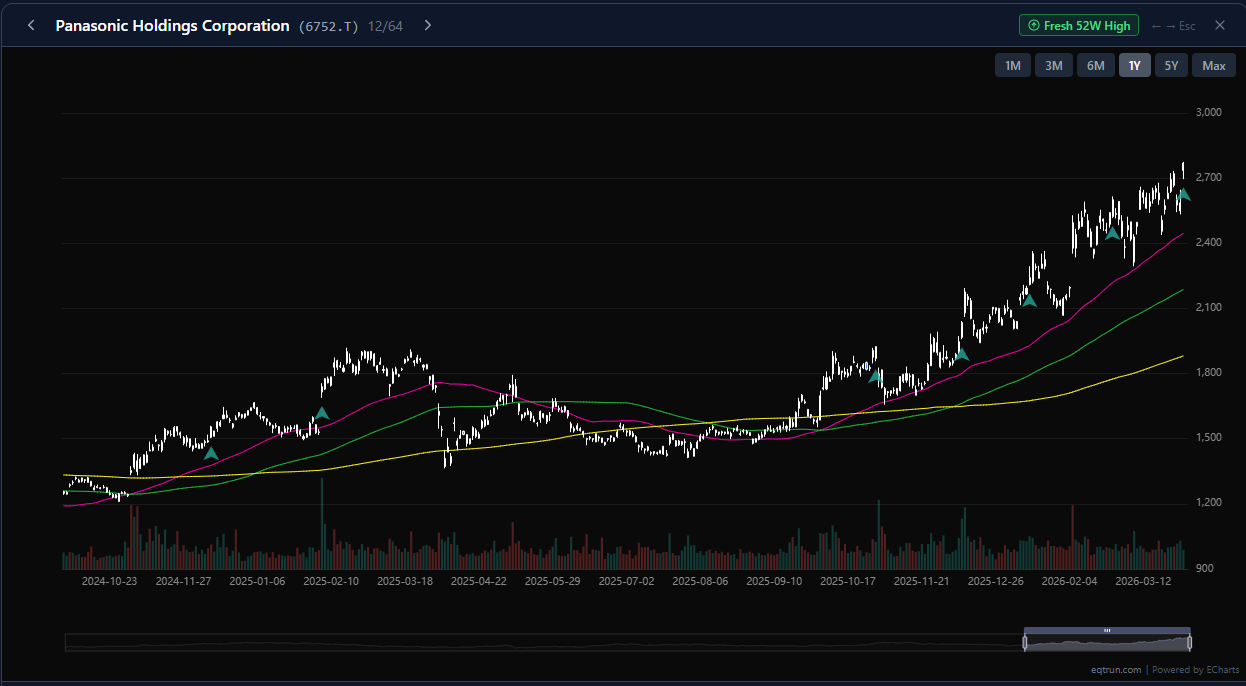
Task: Click the teal triangle signal marker near 2024-11-27
Action: pos(210,452)
